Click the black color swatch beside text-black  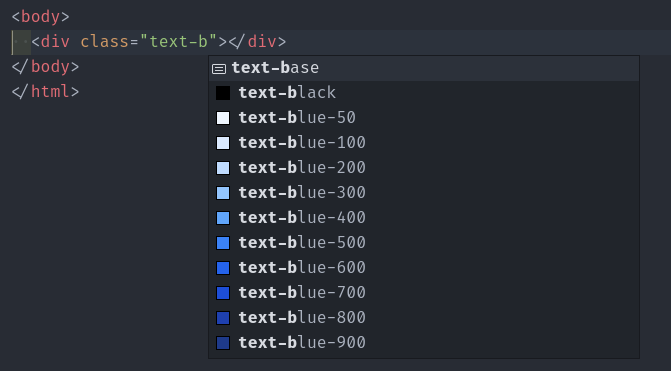pyautogui.click(x=223, y=93)
